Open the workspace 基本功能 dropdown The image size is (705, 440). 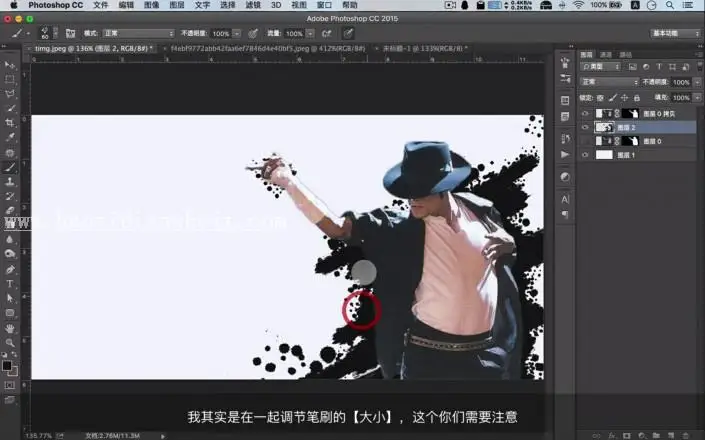[675, 33]
